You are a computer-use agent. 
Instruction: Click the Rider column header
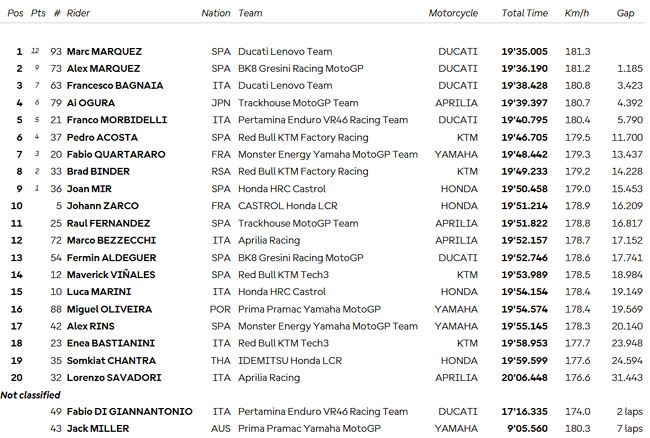(x=78, y=13)
